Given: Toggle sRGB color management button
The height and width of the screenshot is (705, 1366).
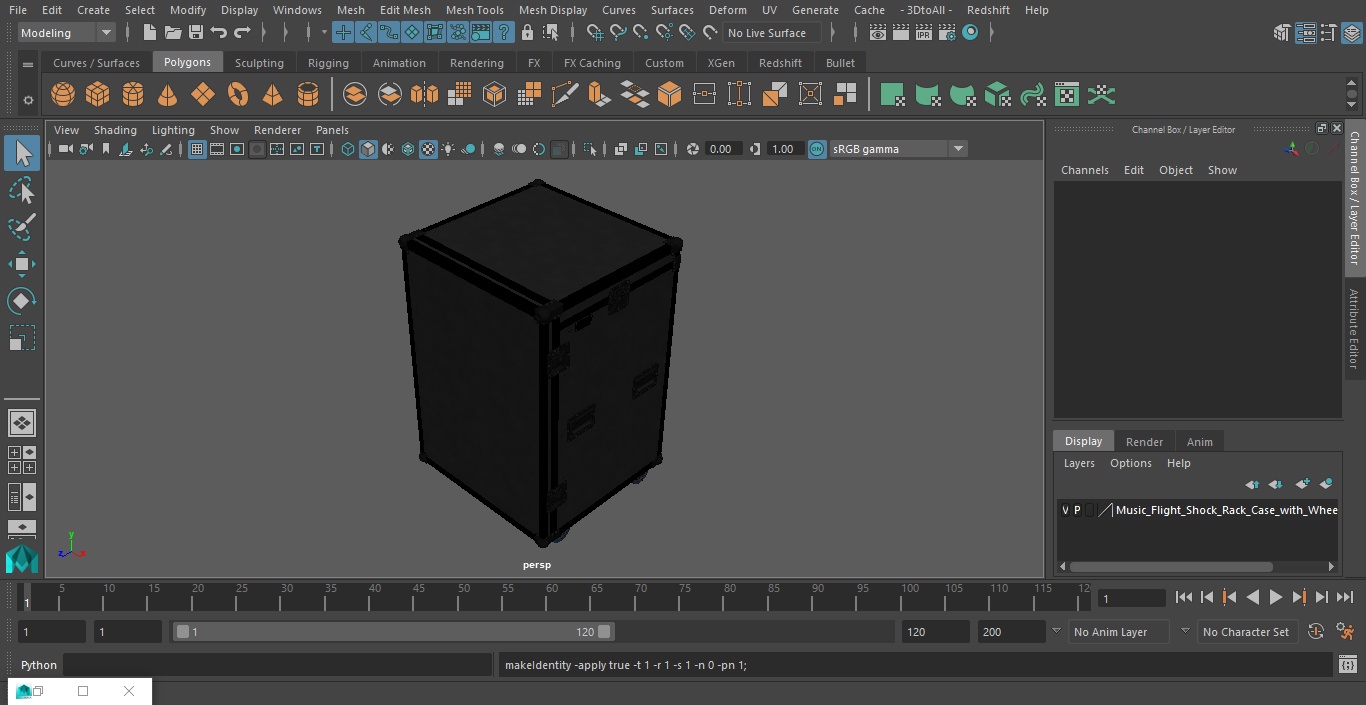Looking at the screenshot, I should pyautogui.click(x=817, y=149).
